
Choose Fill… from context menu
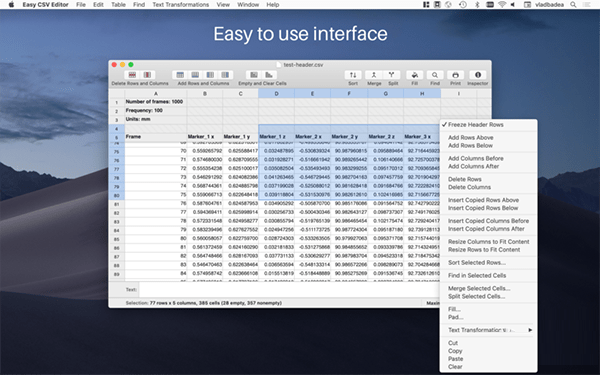[x=489, y=309]
